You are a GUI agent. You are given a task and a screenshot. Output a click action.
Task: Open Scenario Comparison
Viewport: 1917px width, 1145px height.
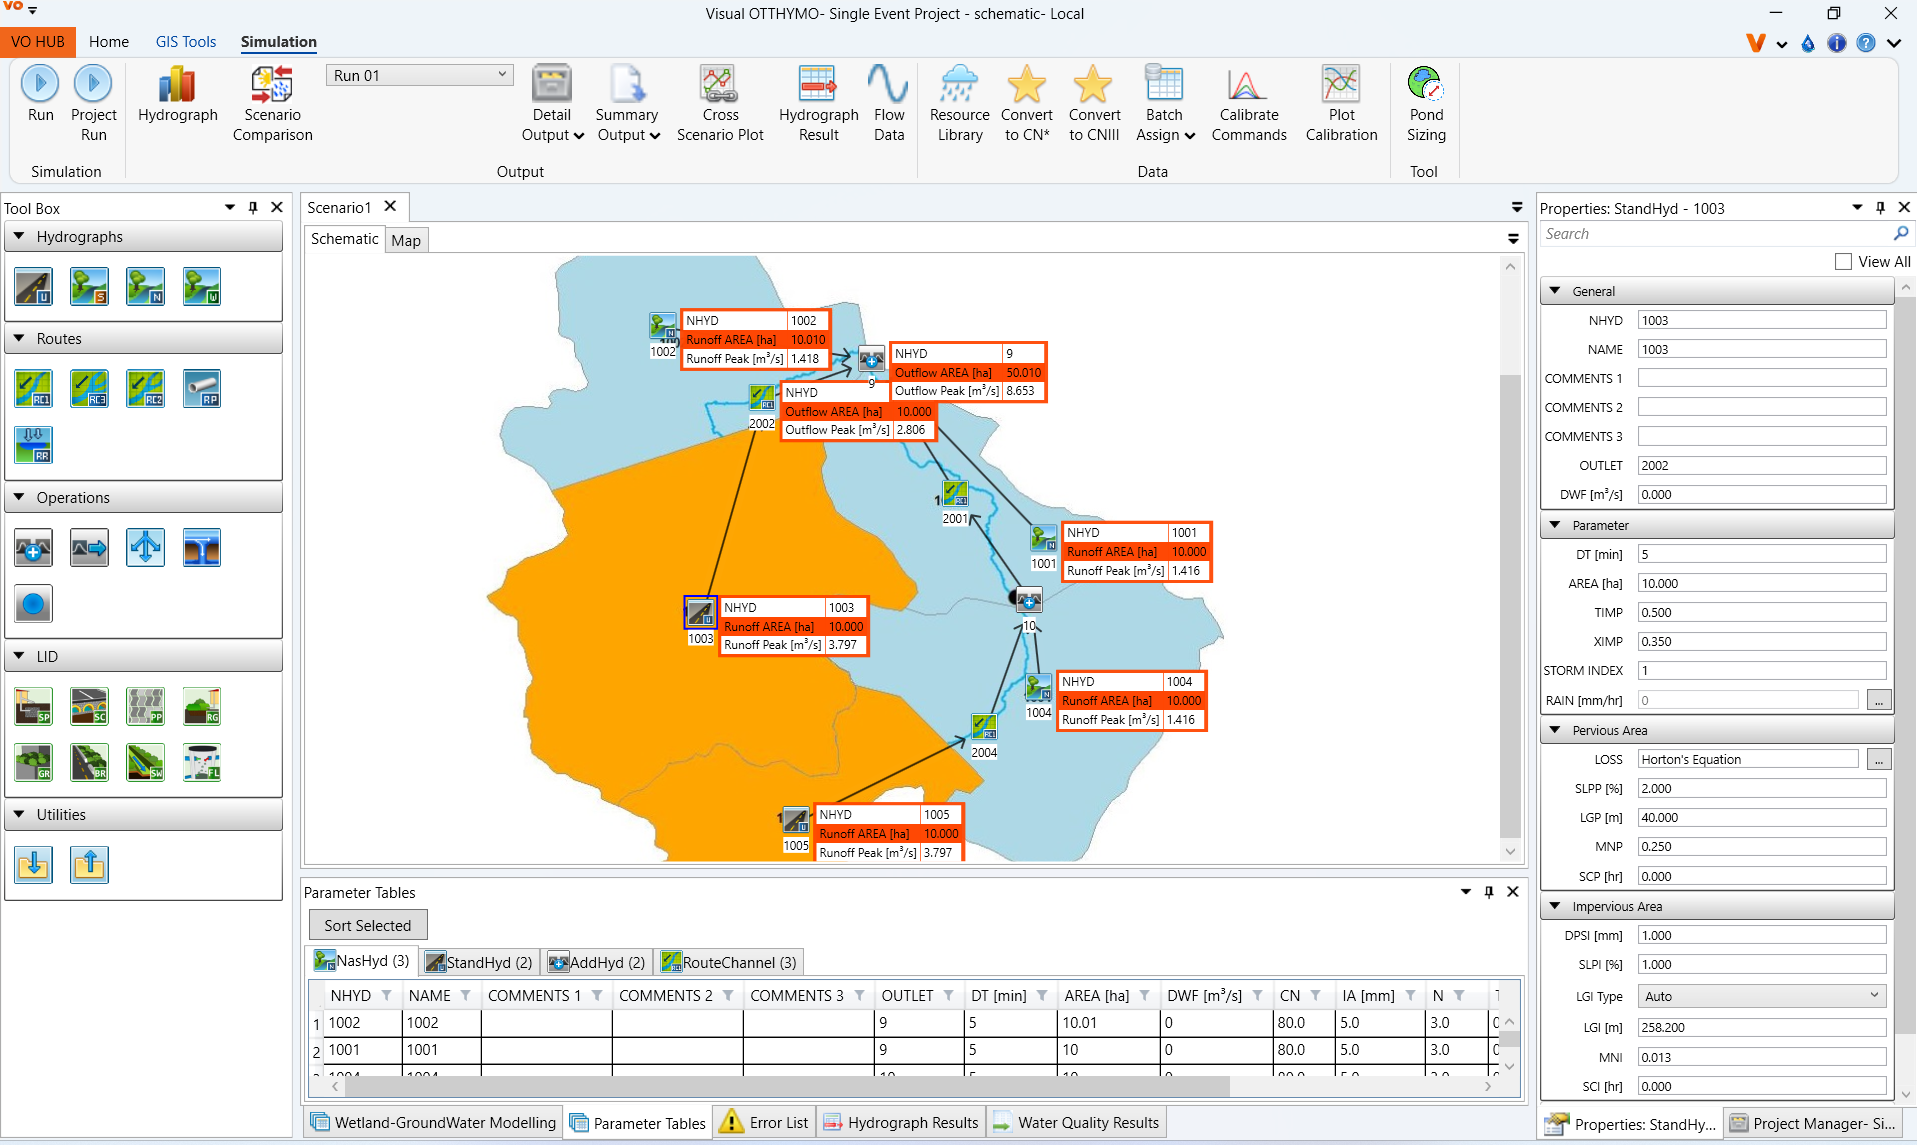(272, 104)
